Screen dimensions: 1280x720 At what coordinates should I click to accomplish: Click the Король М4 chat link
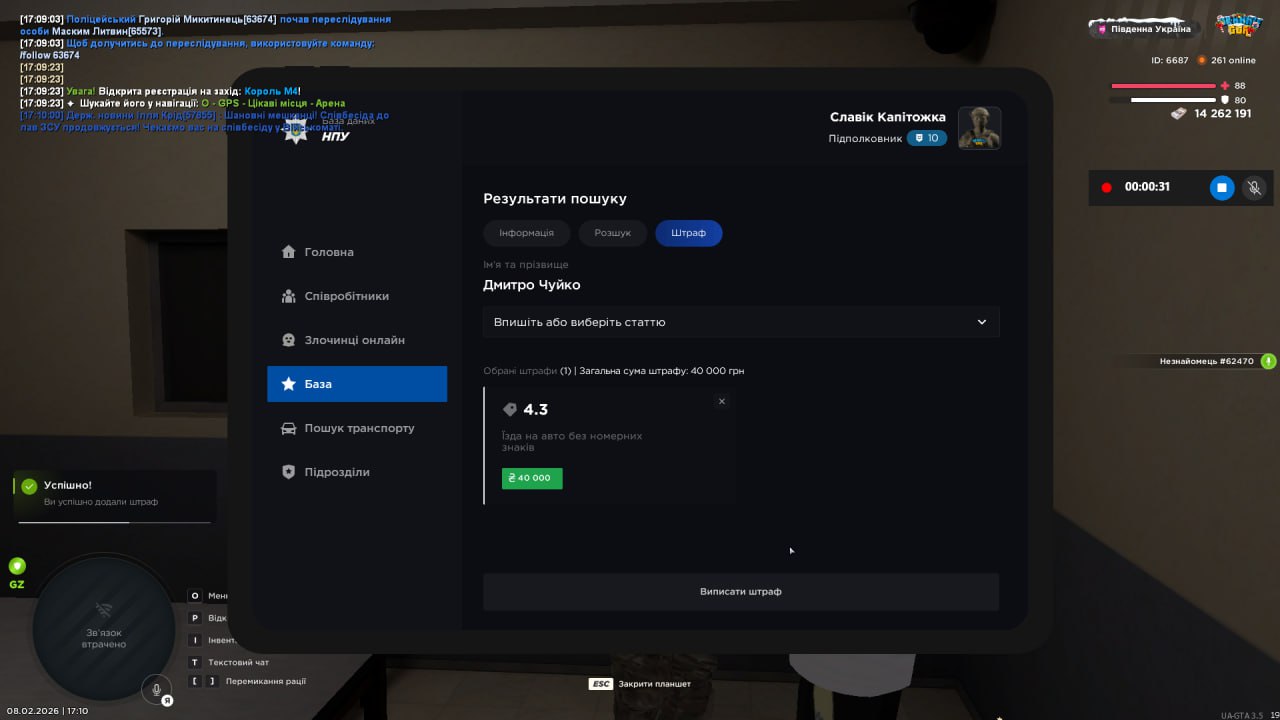tap(271, 91)
